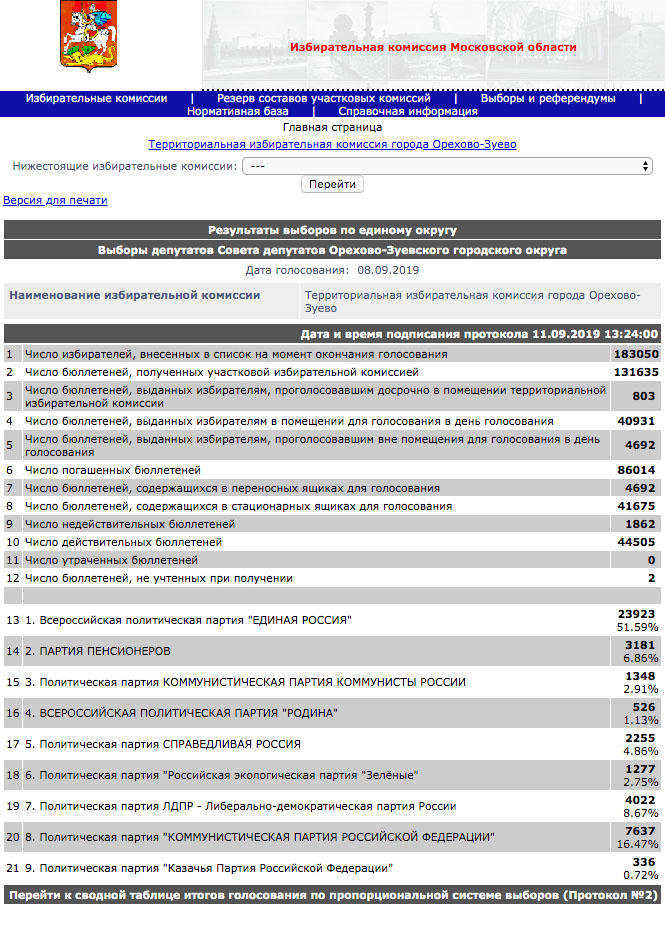Select the vote count 23923
Image resolution: width=665 pixels, height=929 pixels.
[636, 614]
